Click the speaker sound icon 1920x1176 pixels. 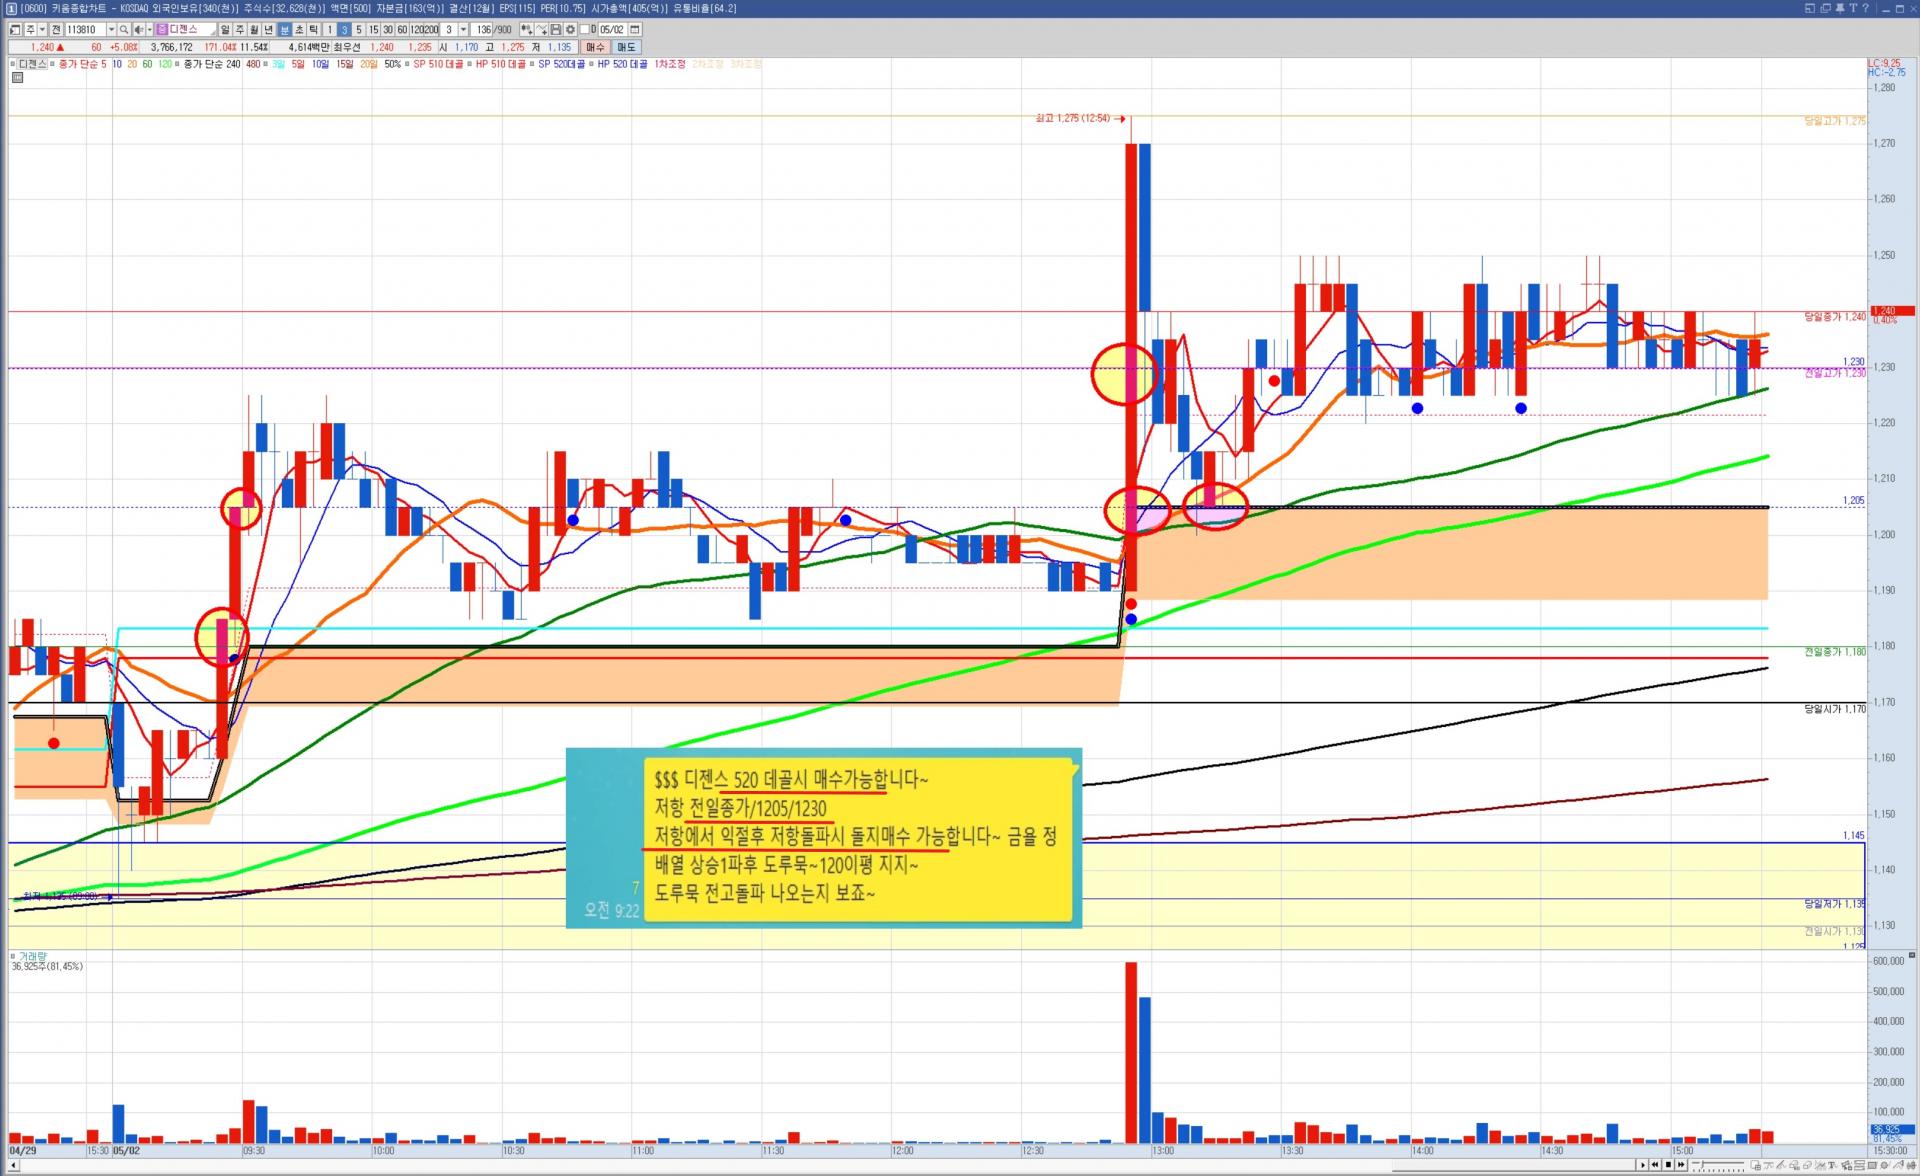click(x=139, y=30)
